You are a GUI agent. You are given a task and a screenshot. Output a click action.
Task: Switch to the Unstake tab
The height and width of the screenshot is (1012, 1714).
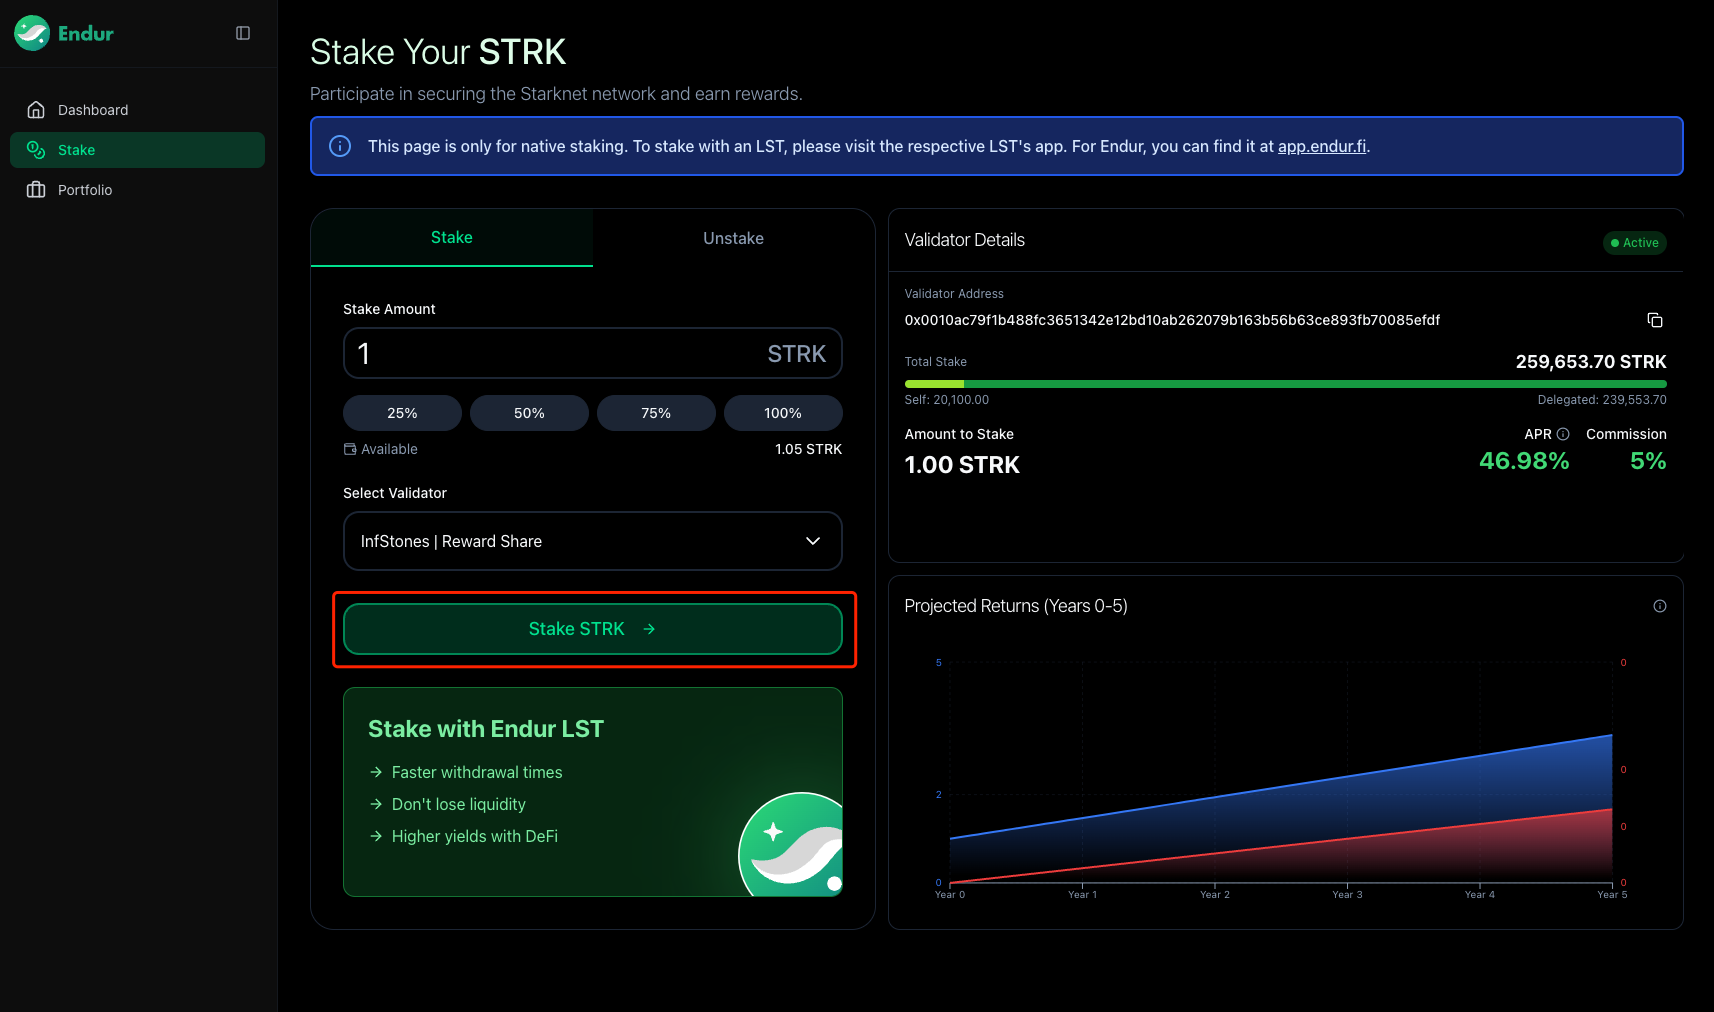pyautogui.click(x=734, y=238)
